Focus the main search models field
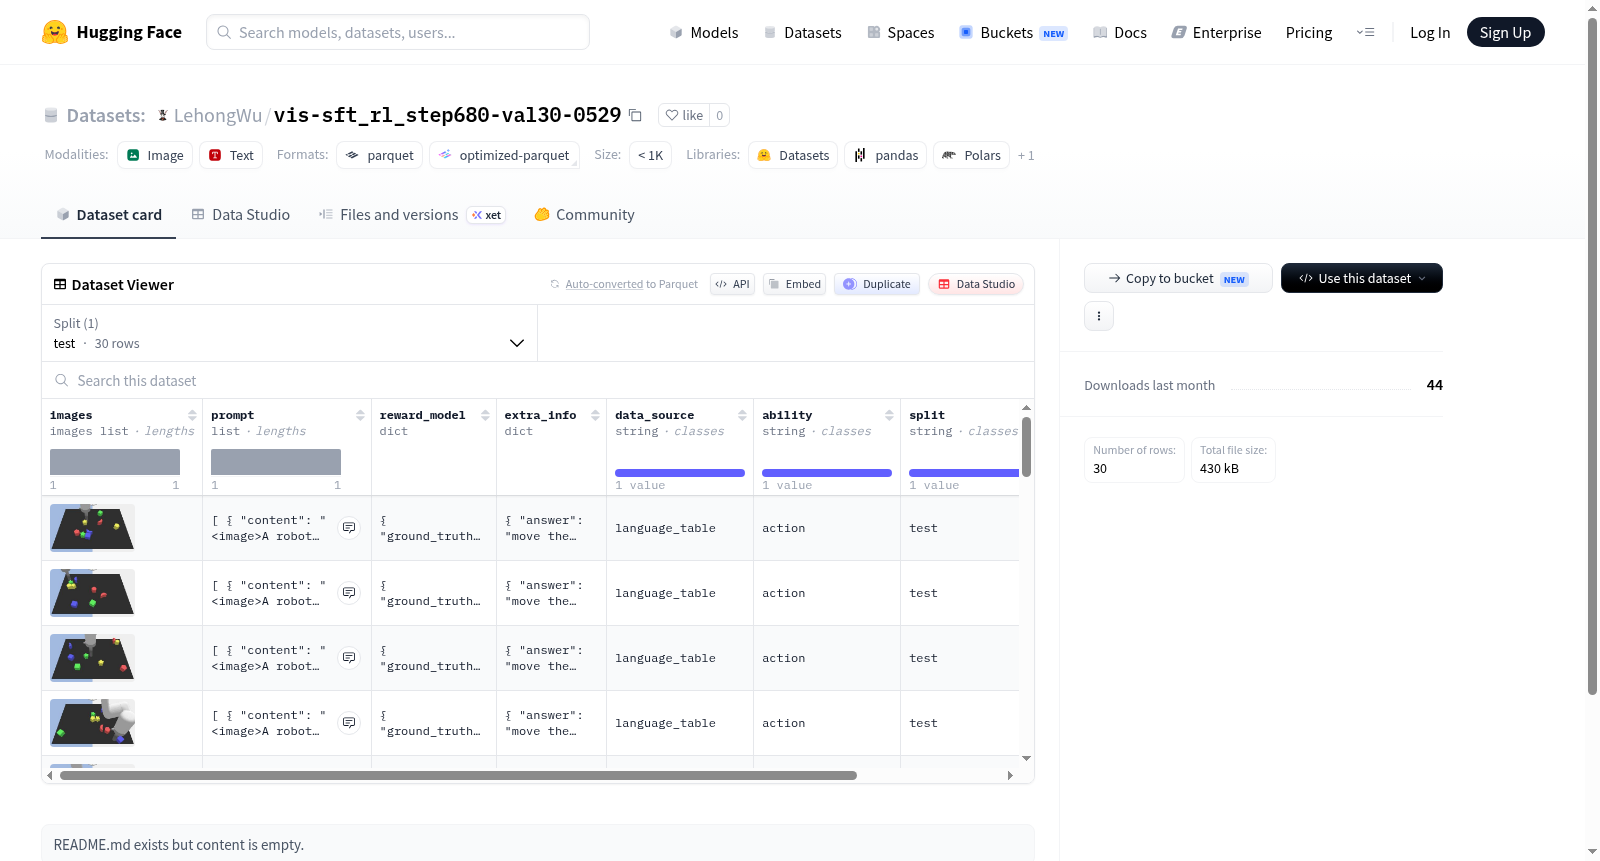The height and width of the screenshot is (861, 1600). (398, 32)
